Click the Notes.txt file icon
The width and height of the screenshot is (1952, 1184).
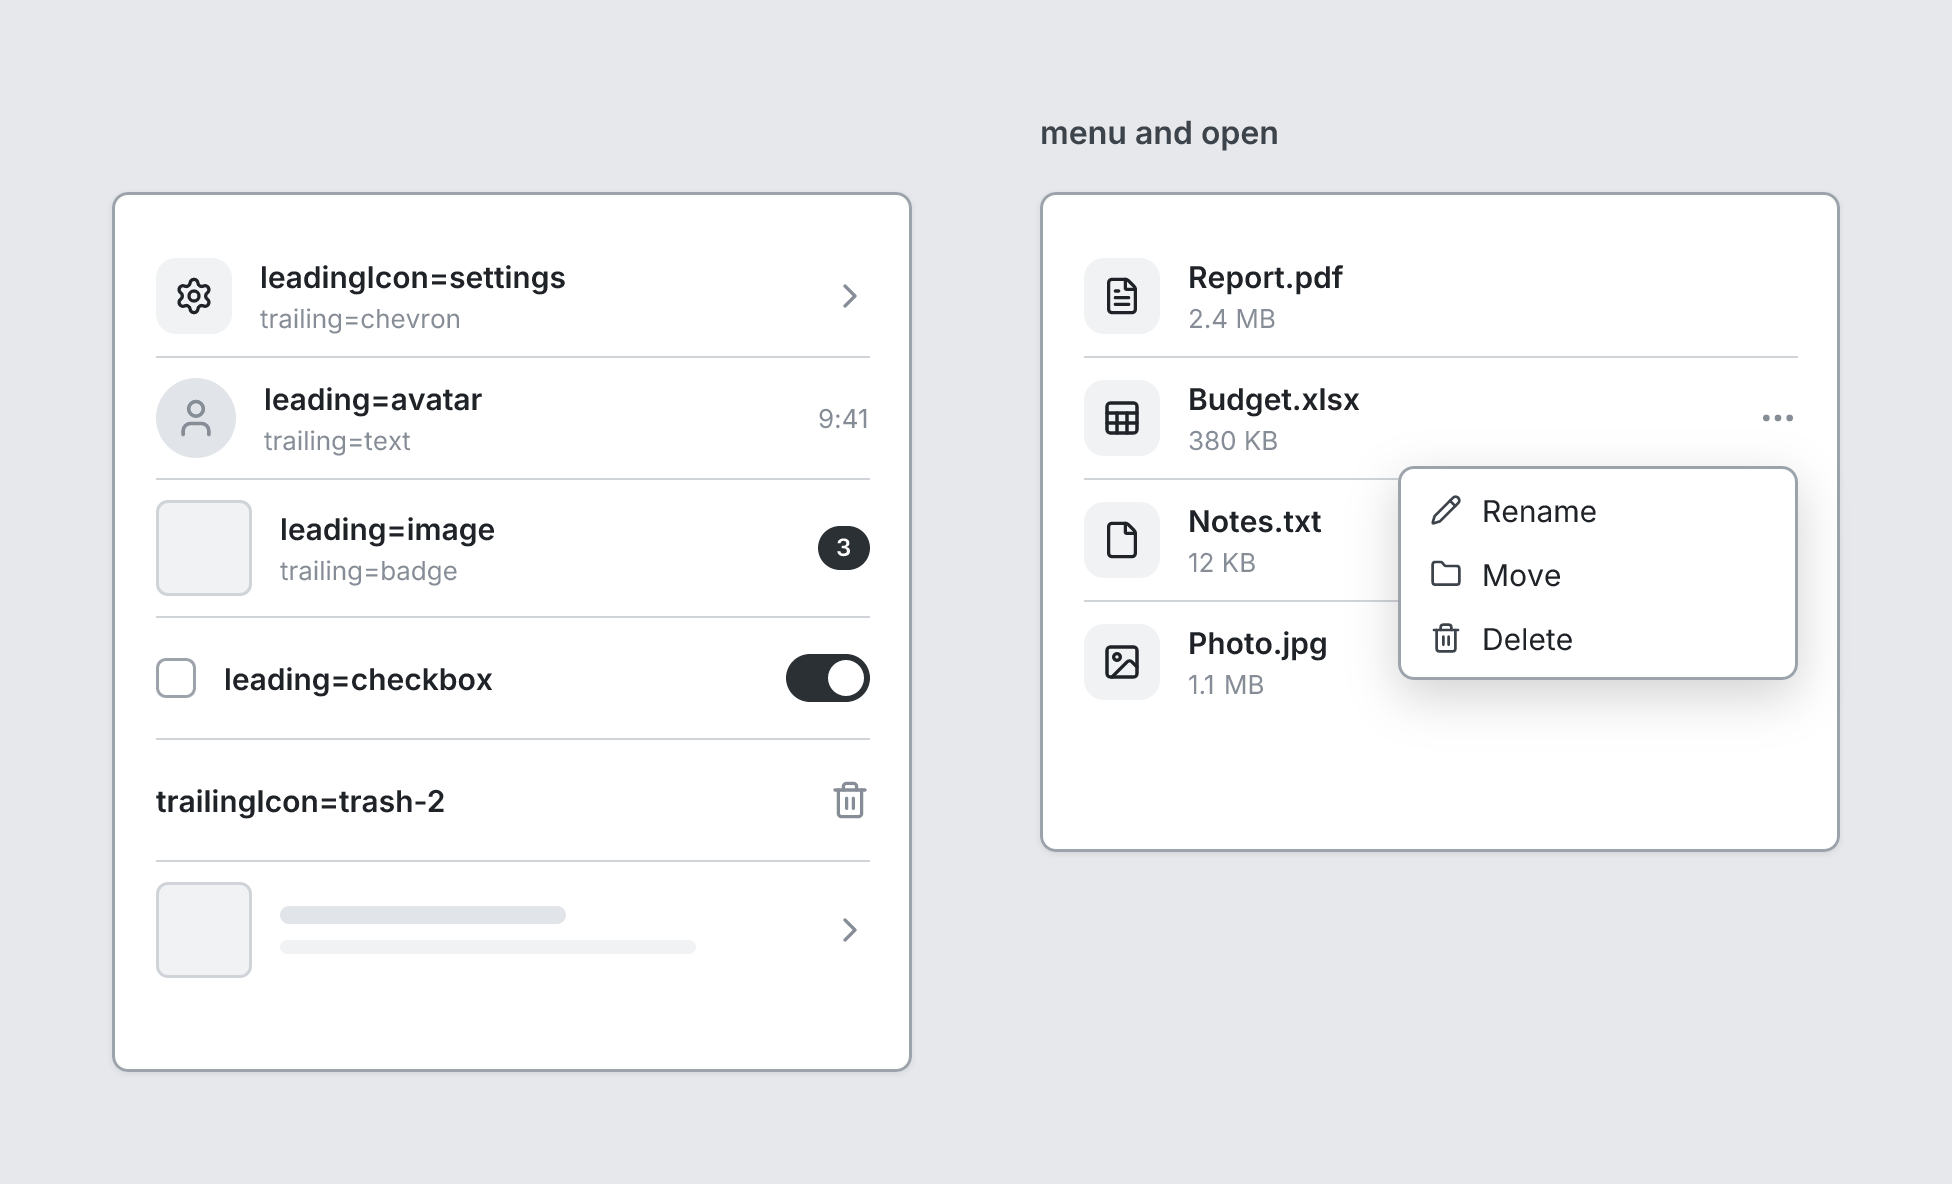pos(1122,540)
